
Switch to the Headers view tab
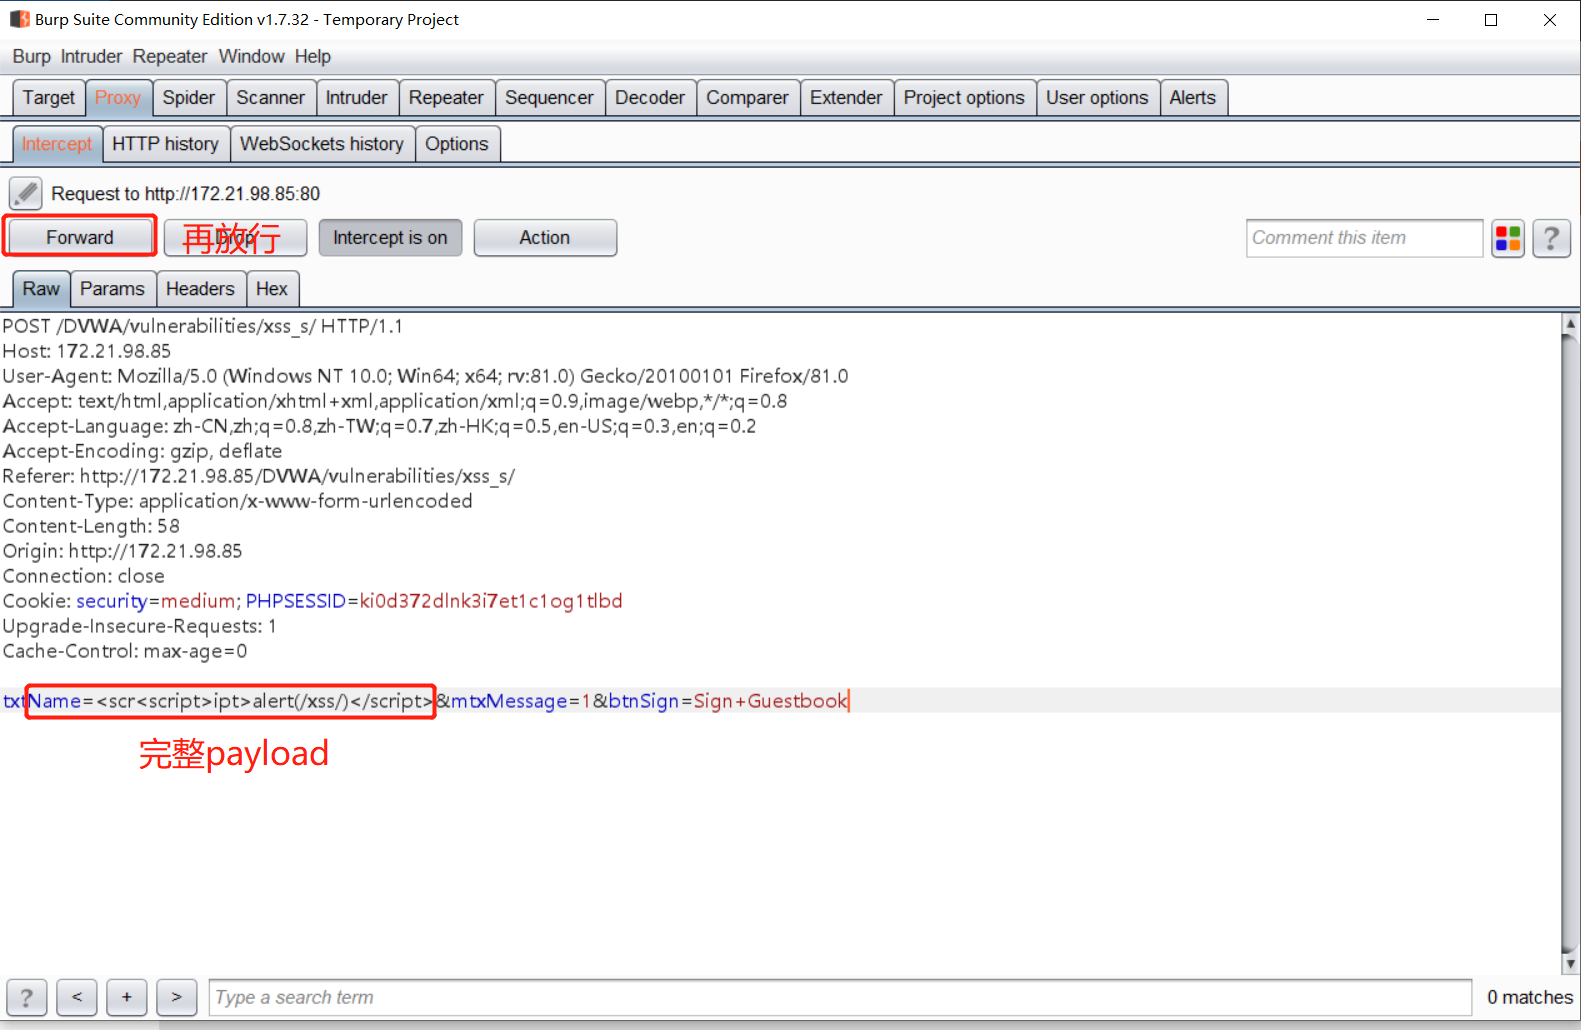(x=200, y=289)
